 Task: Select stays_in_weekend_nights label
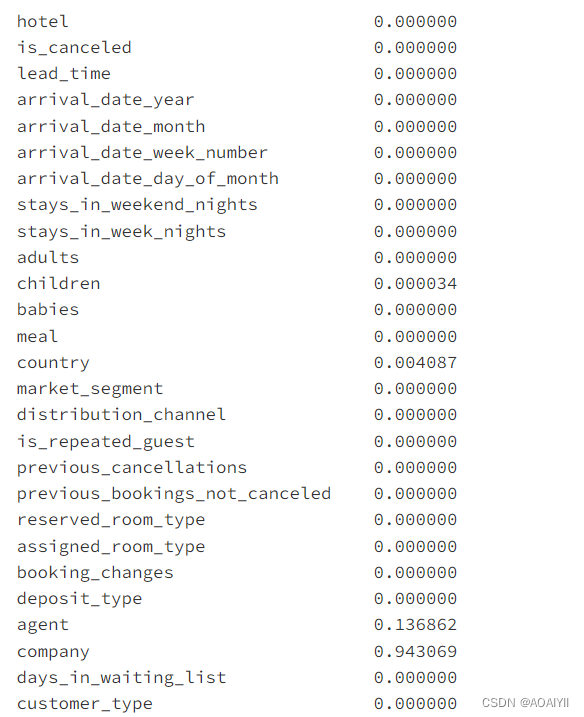pyautogui.click(x=137, y=205)
